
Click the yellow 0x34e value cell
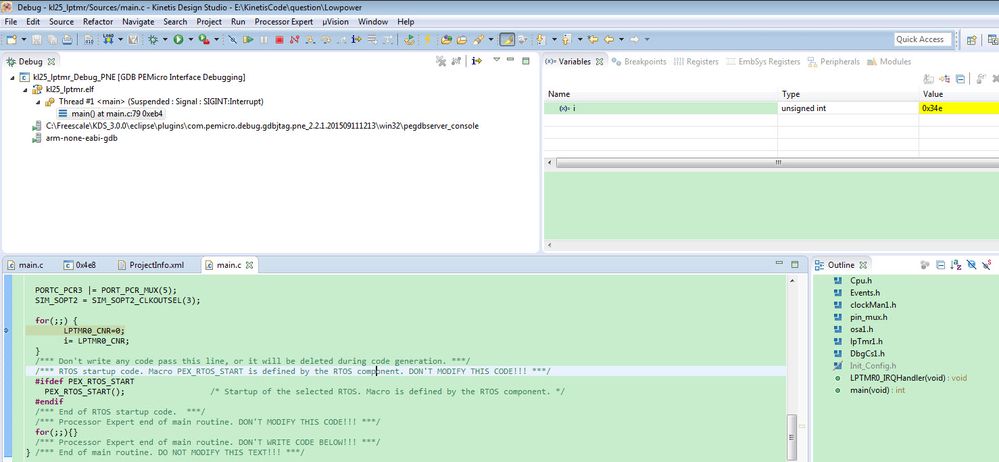[x=959, y=108]
